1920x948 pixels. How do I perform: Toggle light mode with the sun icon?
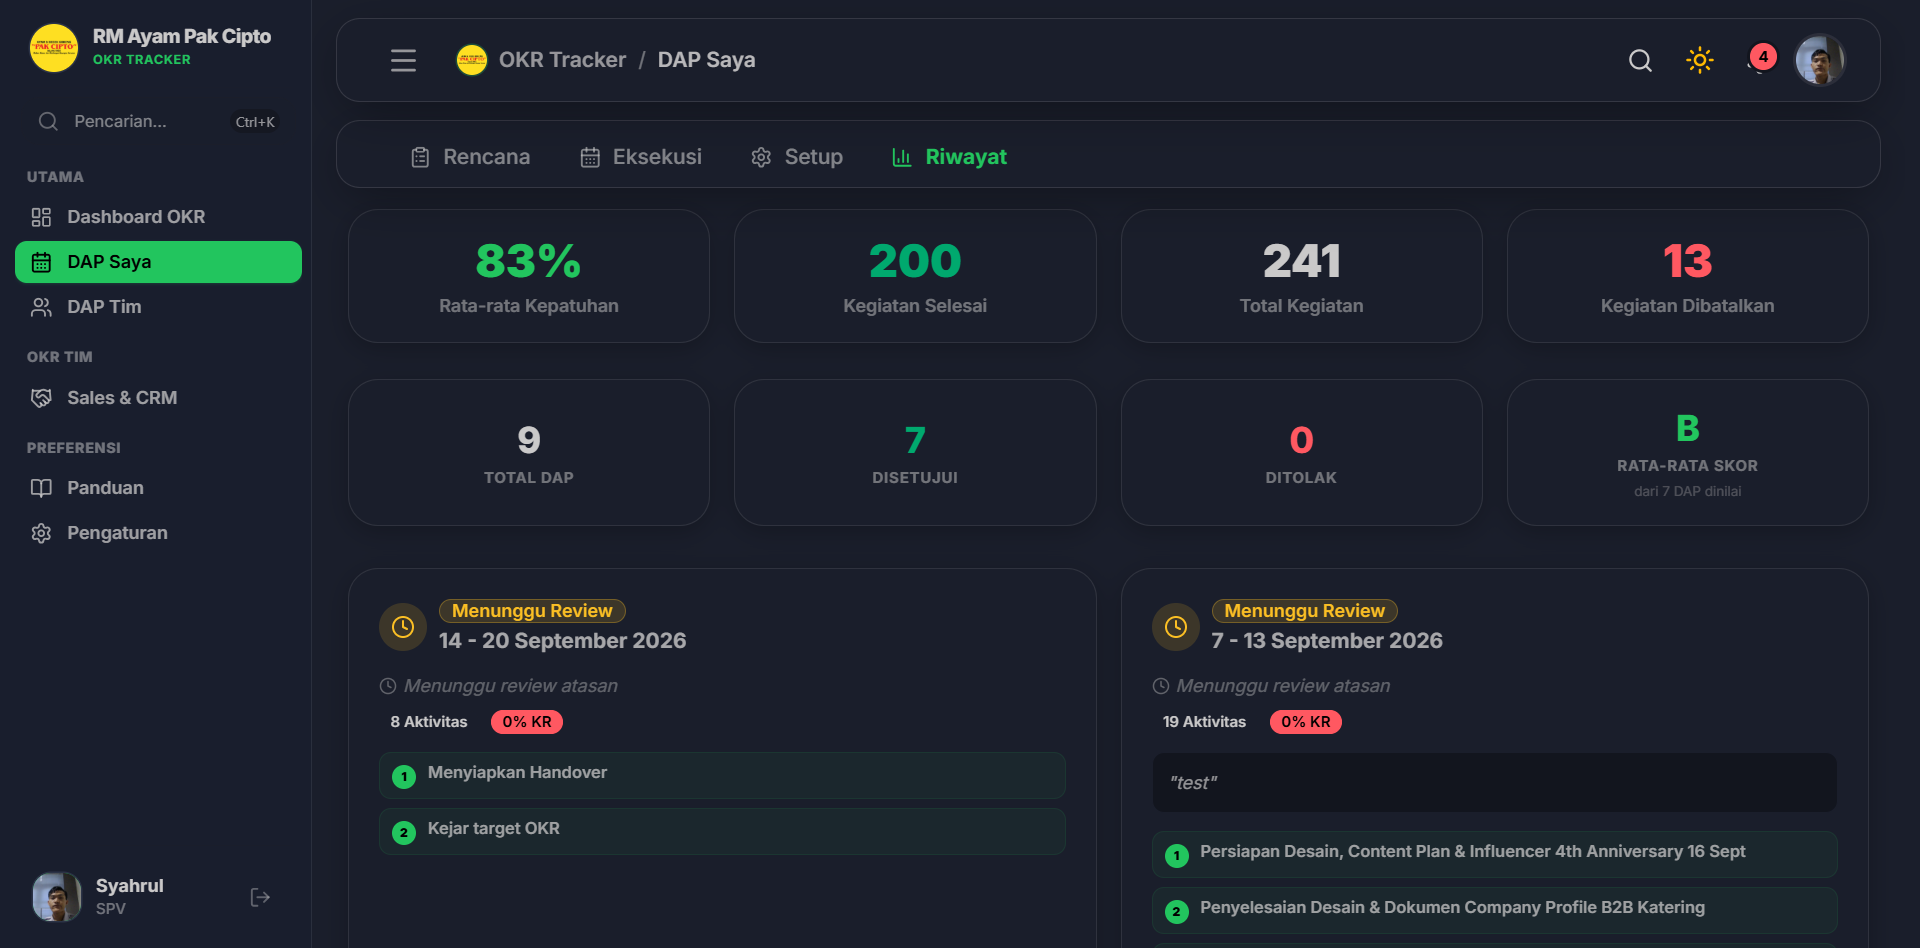point(1700,60)
